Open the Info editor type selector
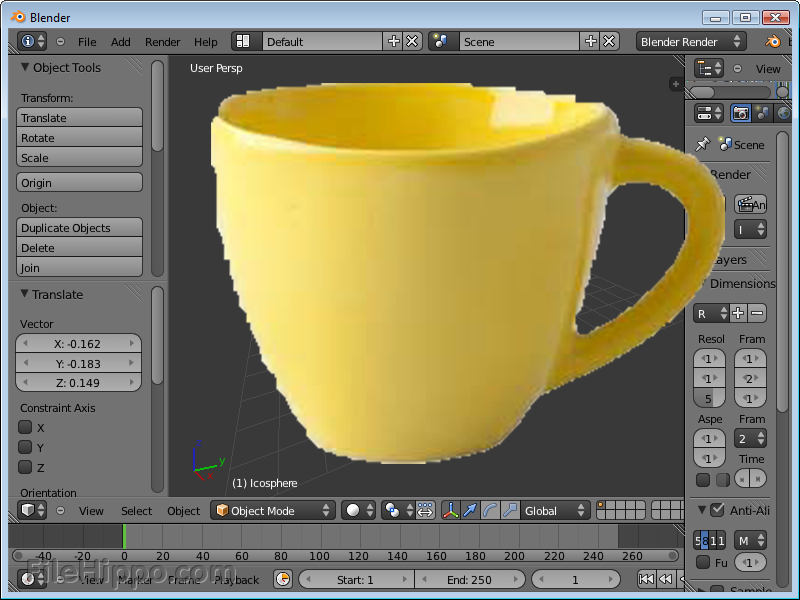800x600 pixels. point(32,41)
